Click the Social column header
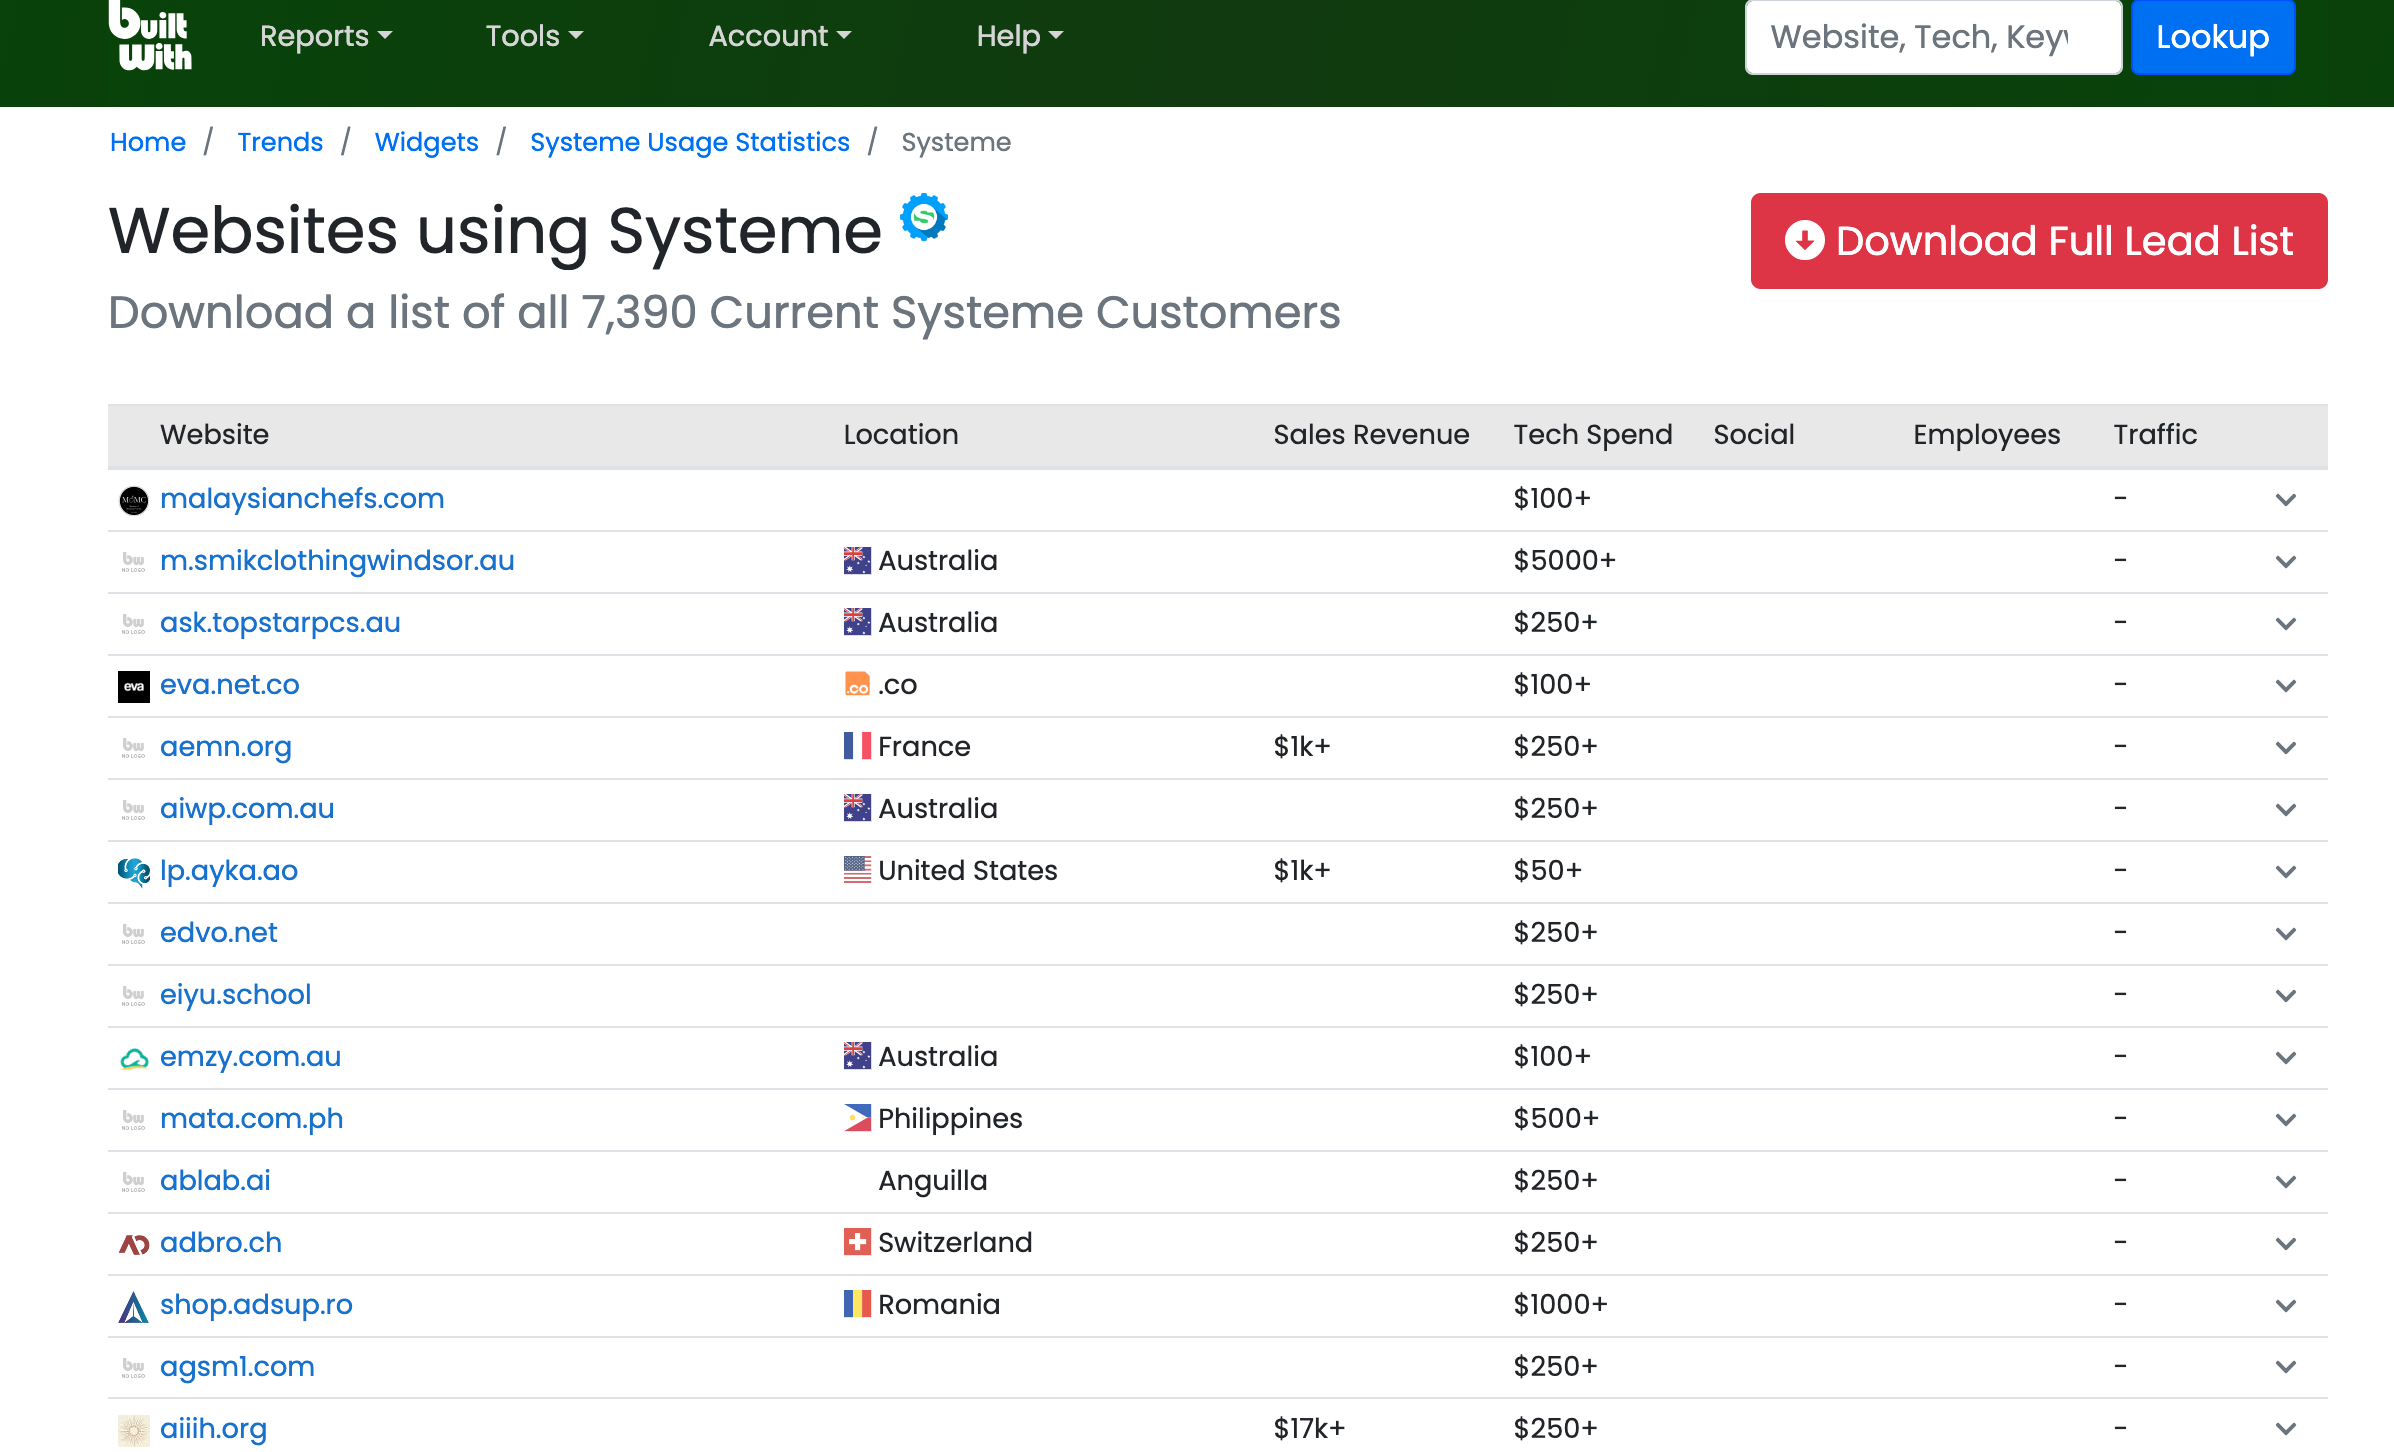Image resolution: width=2394 pixels, height=1452 pixels. click(x=1753, y=434)
